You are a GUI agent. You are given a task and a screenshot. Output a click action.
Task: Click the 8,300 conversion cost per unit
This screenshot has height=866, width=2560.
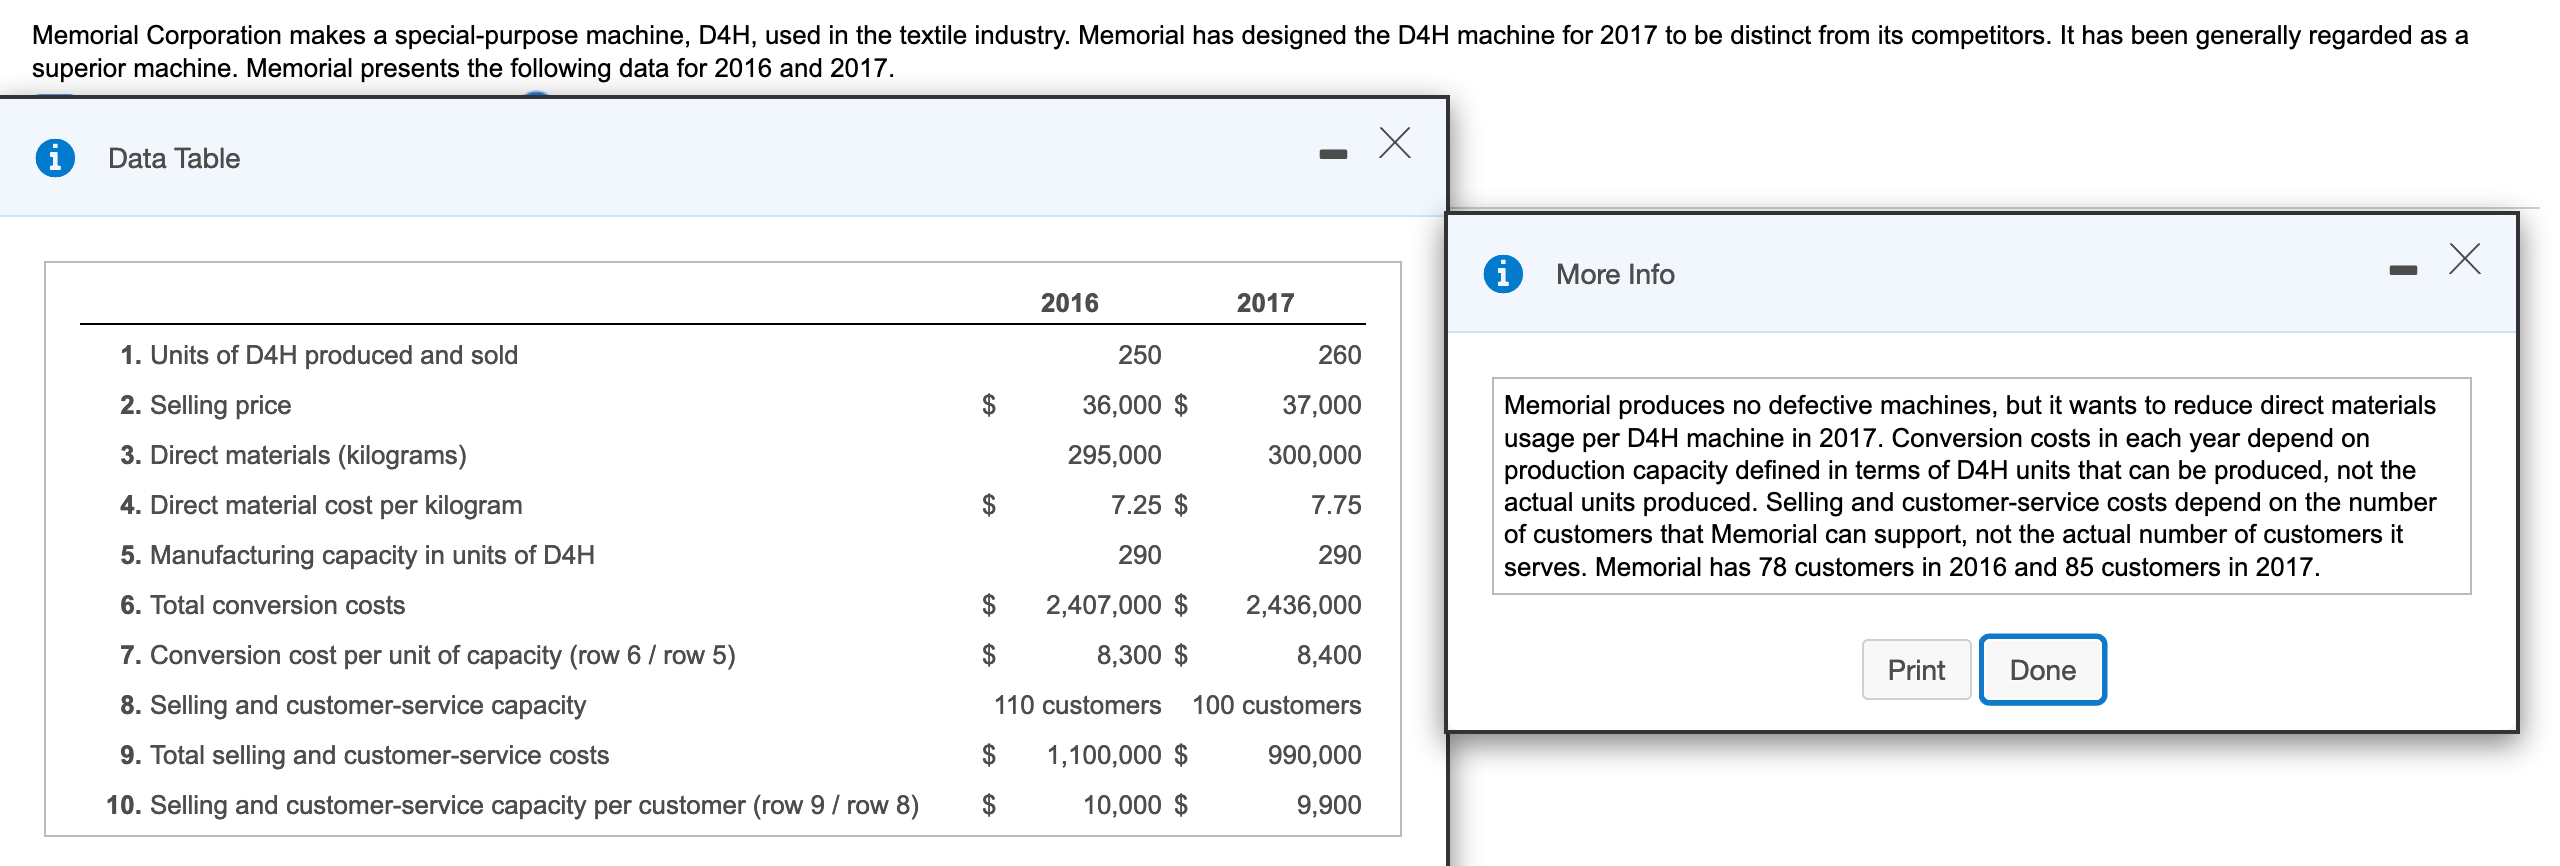coord(1129,655)
